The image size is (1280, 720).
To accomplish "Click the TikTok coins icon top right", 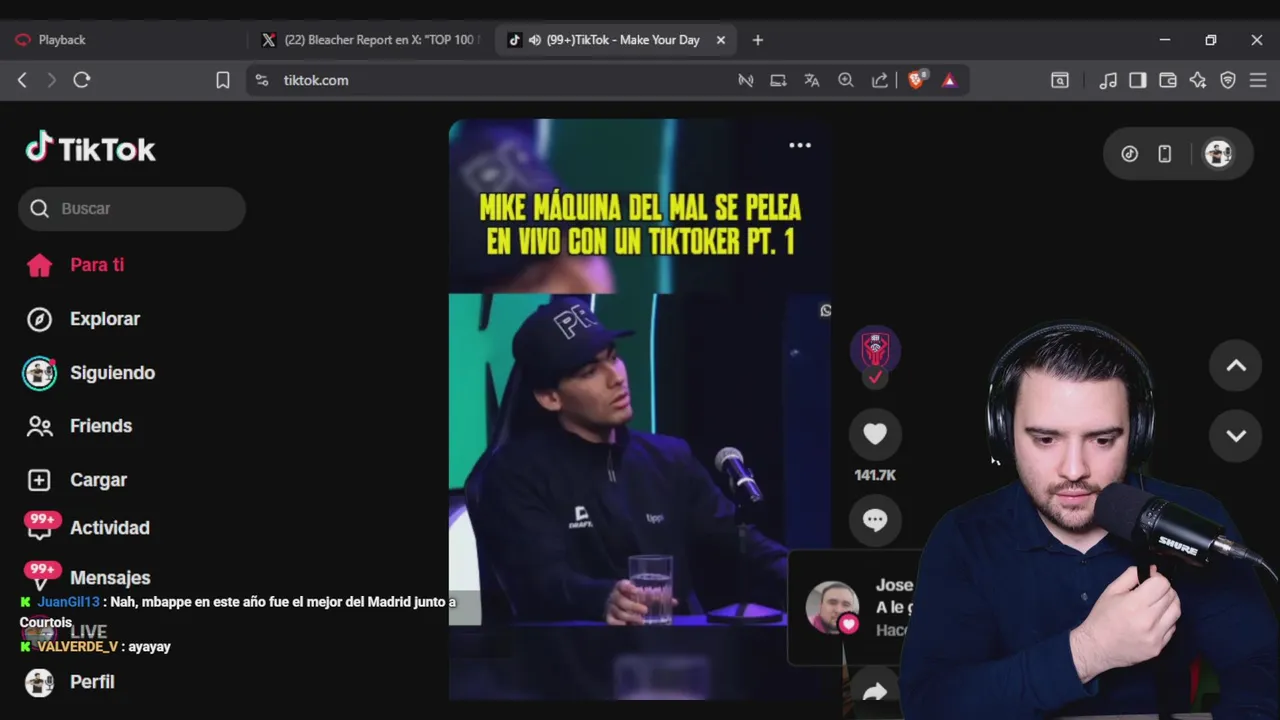I will pos(1130,154).
